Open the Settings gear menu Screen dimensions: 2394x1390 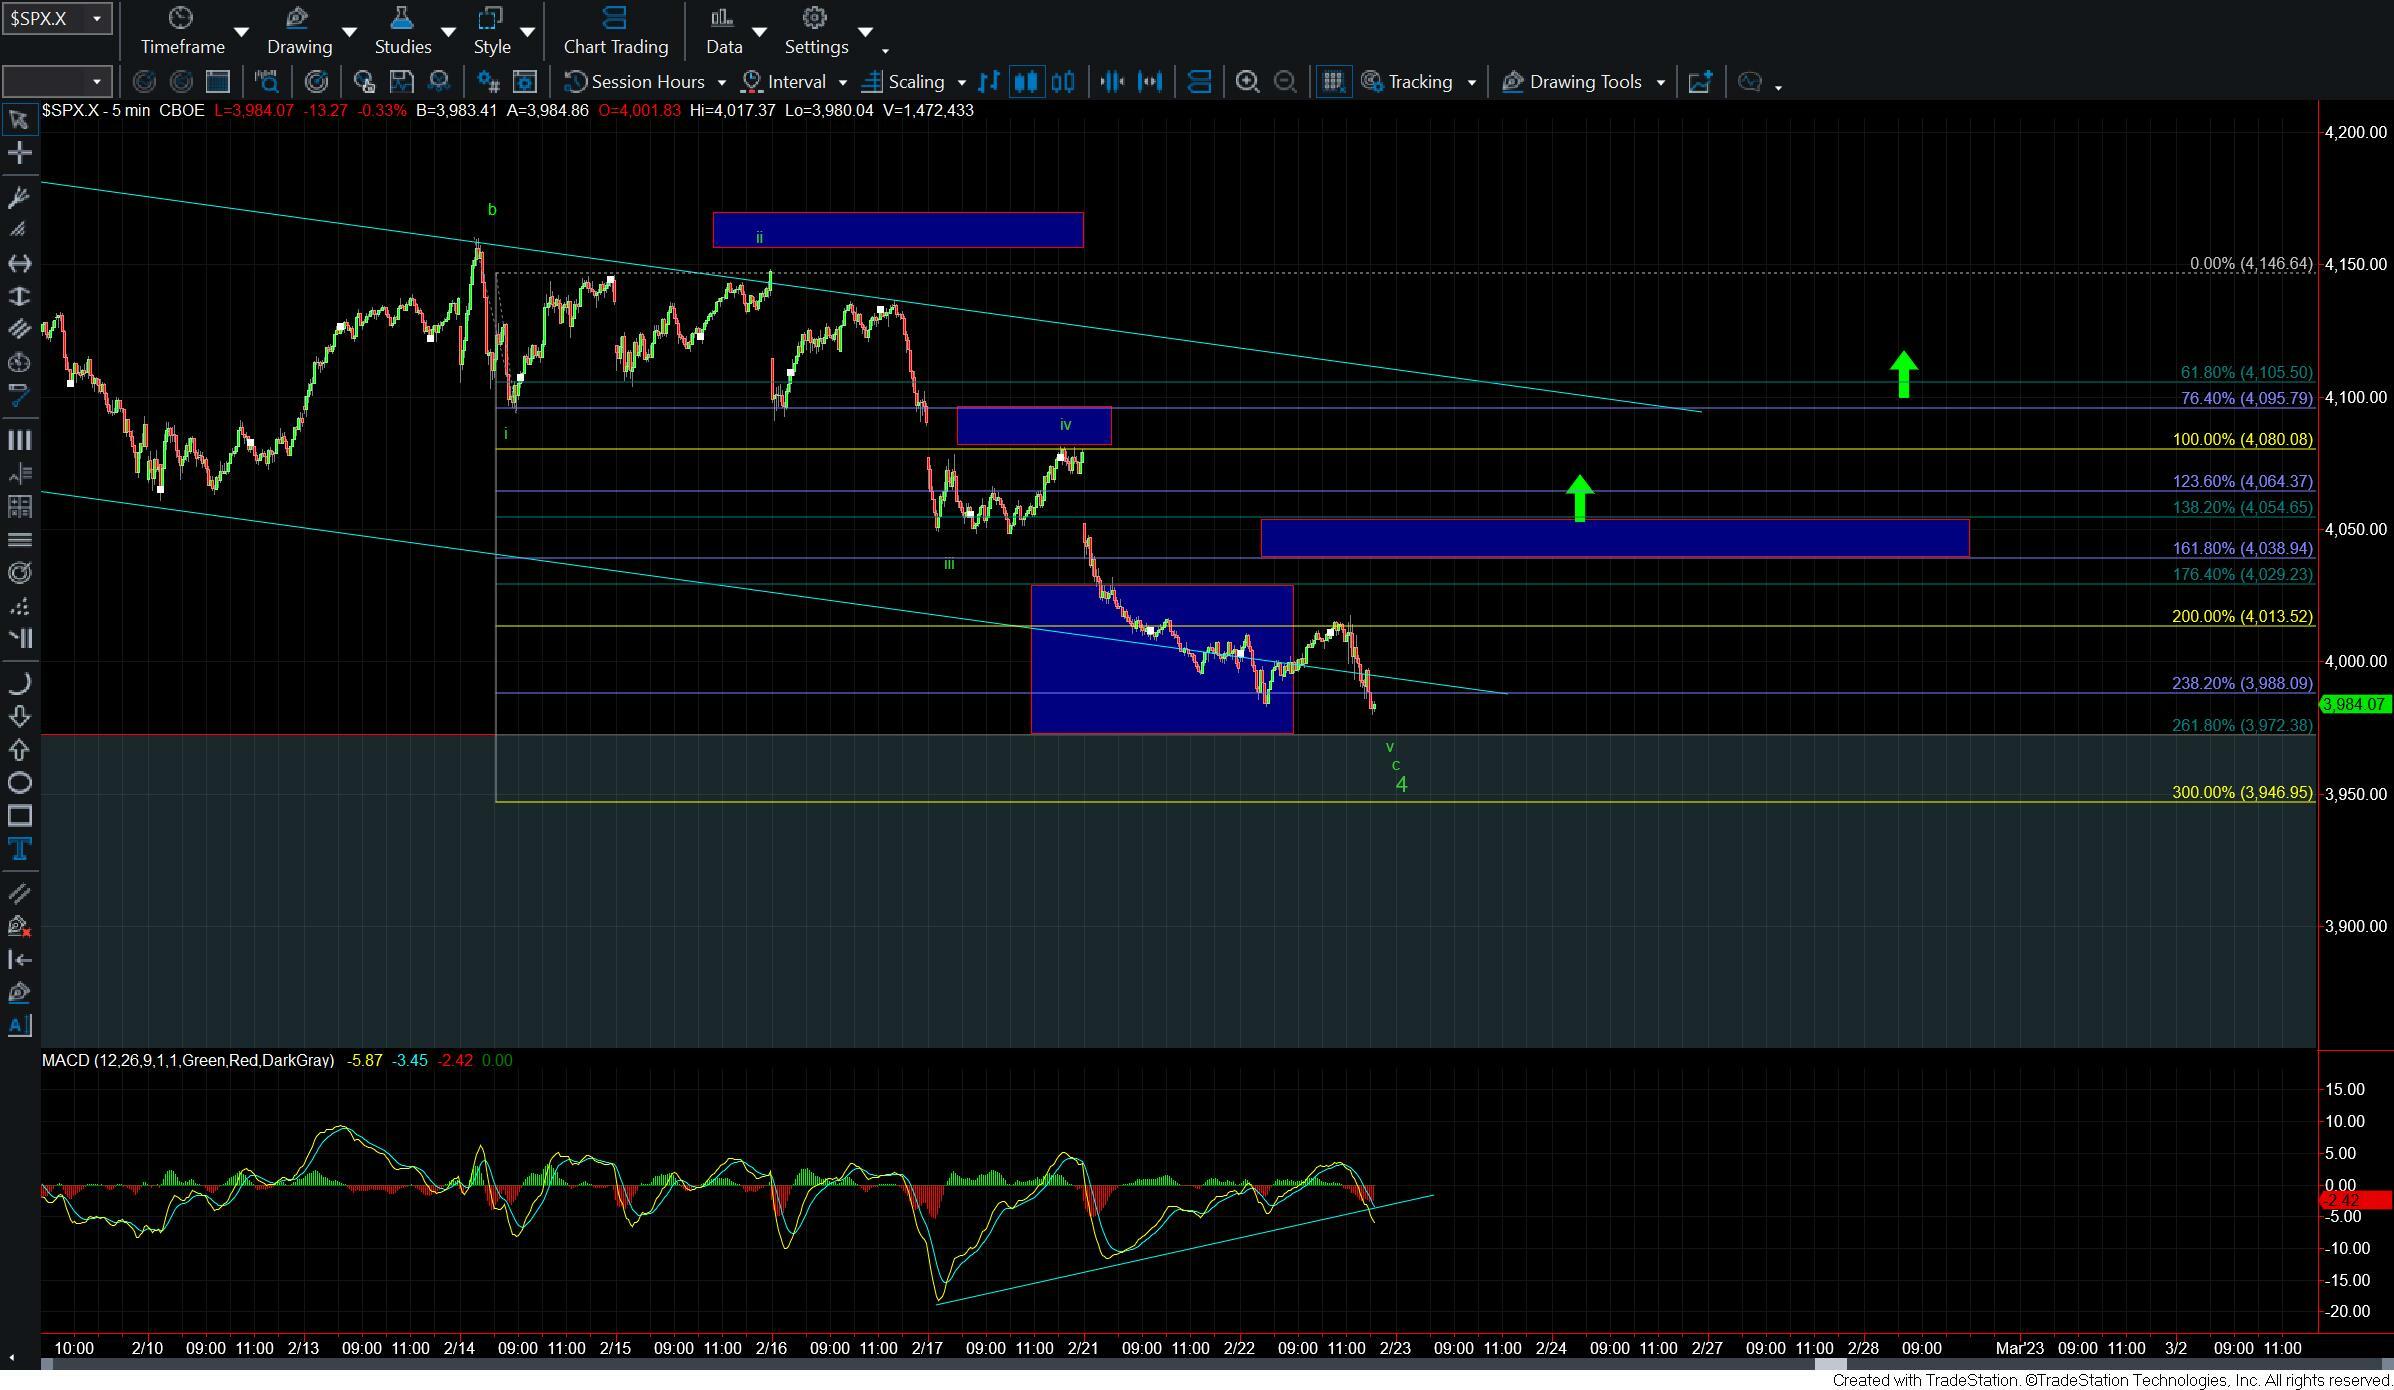point(815,18)
